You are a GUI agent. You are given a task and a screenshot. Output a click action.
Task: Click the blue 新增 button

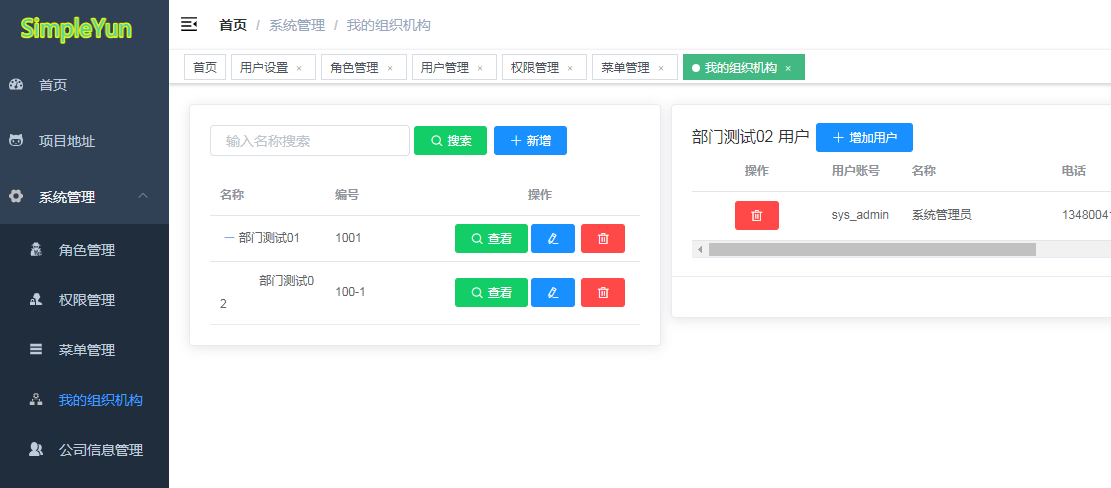(x=530, y=140)
